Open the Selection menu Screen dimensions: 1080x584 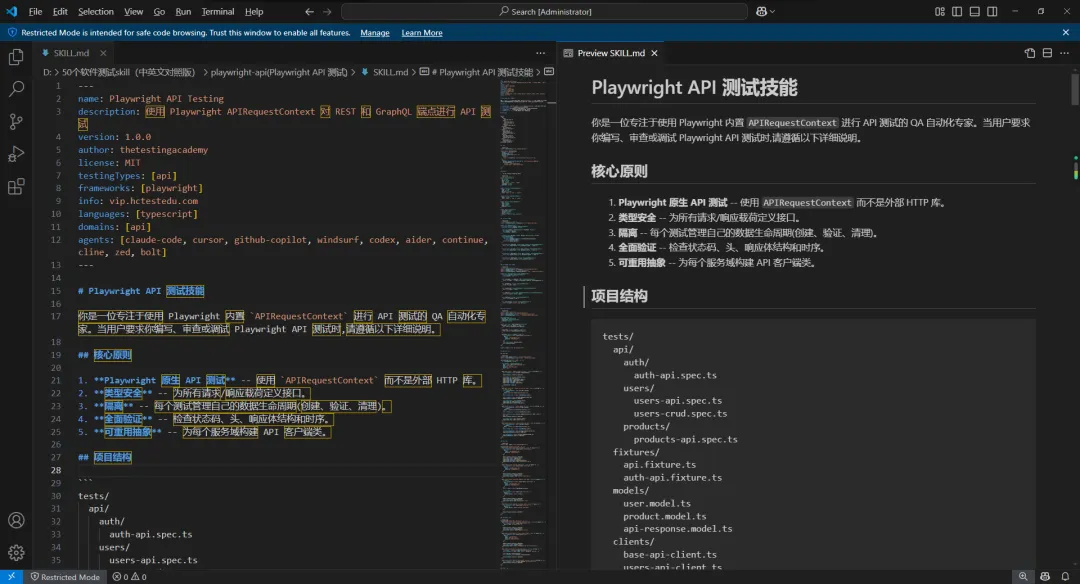click(x=96, y=12)
